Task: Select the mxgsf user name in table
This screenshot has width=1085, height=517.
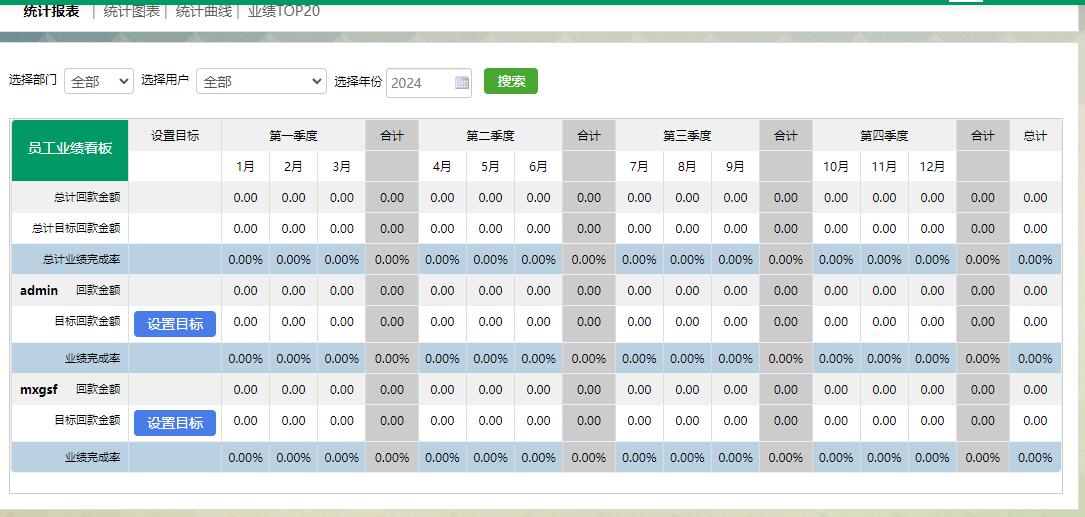Action: [x=39, y=390]
